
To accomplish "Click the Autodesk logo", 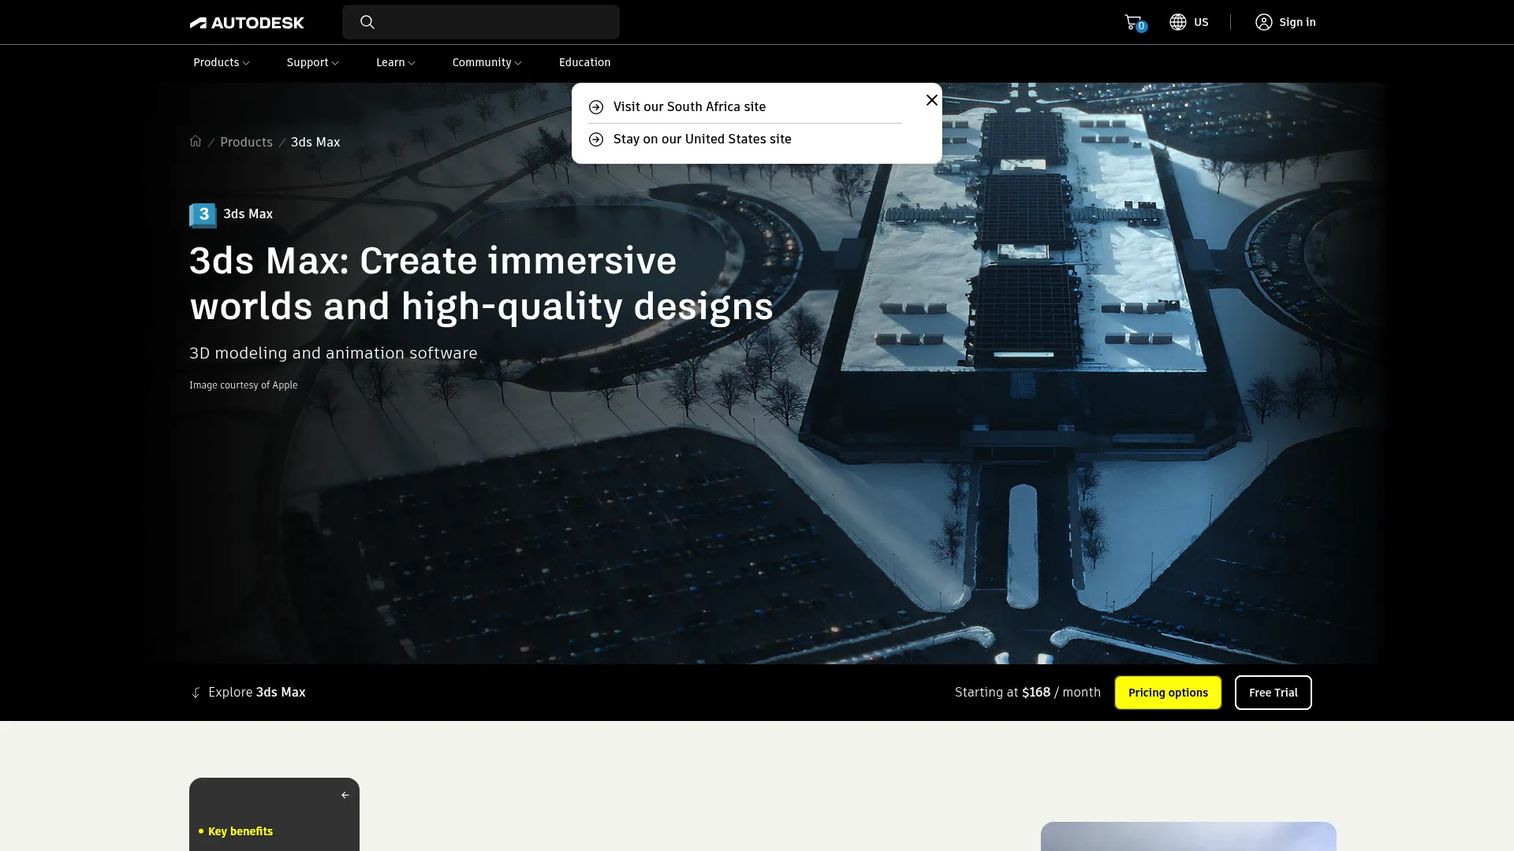I will pos(247,22).
